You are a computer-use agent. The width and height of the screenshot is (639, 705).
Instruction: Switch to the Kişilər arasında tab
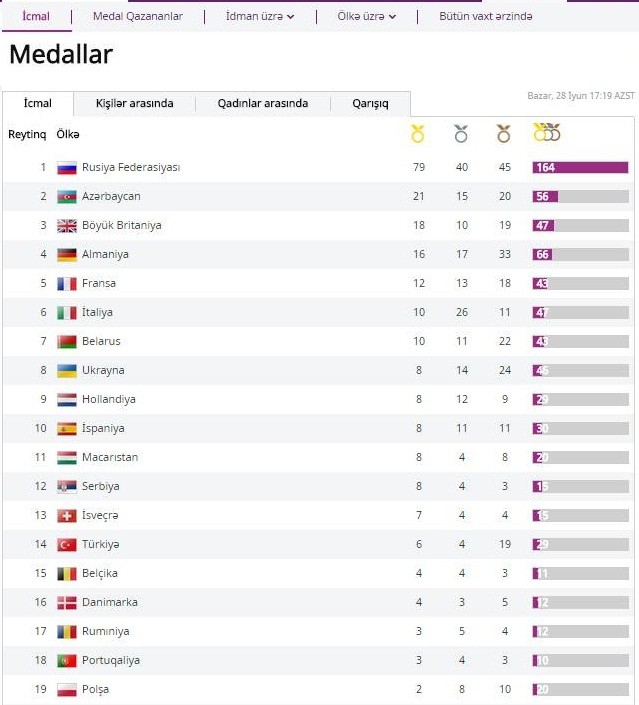pos(134,103)
